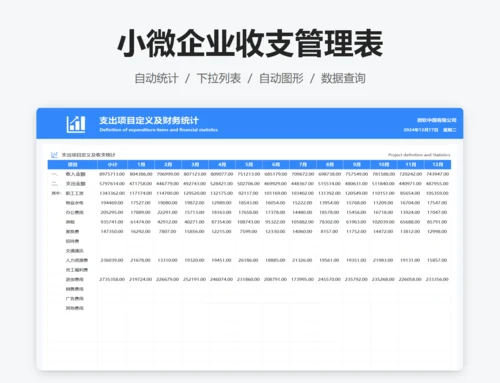Click the 差旅费 row label
500x383 pixels.
[72, 232]
